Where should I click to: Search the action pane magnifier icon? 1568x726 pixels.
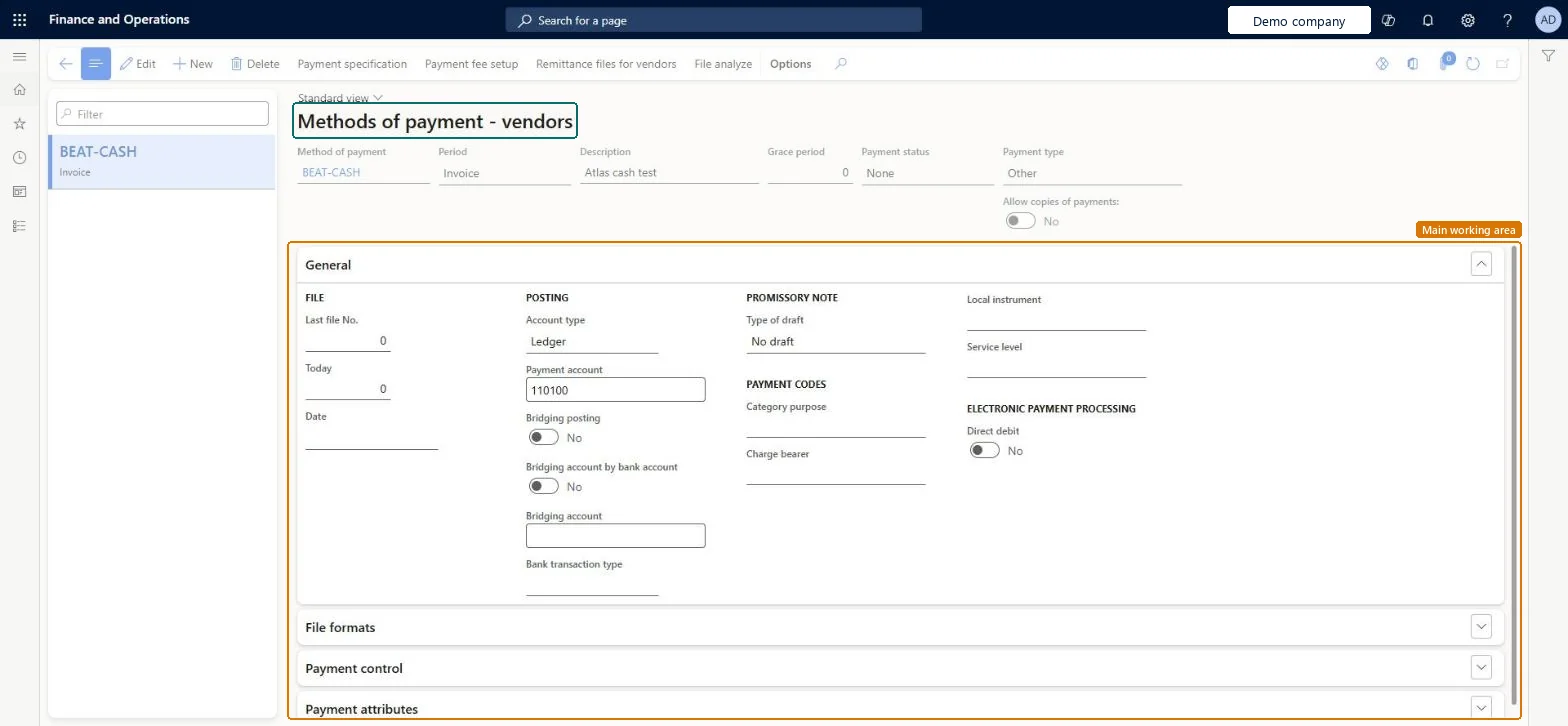tap(841, 64)
